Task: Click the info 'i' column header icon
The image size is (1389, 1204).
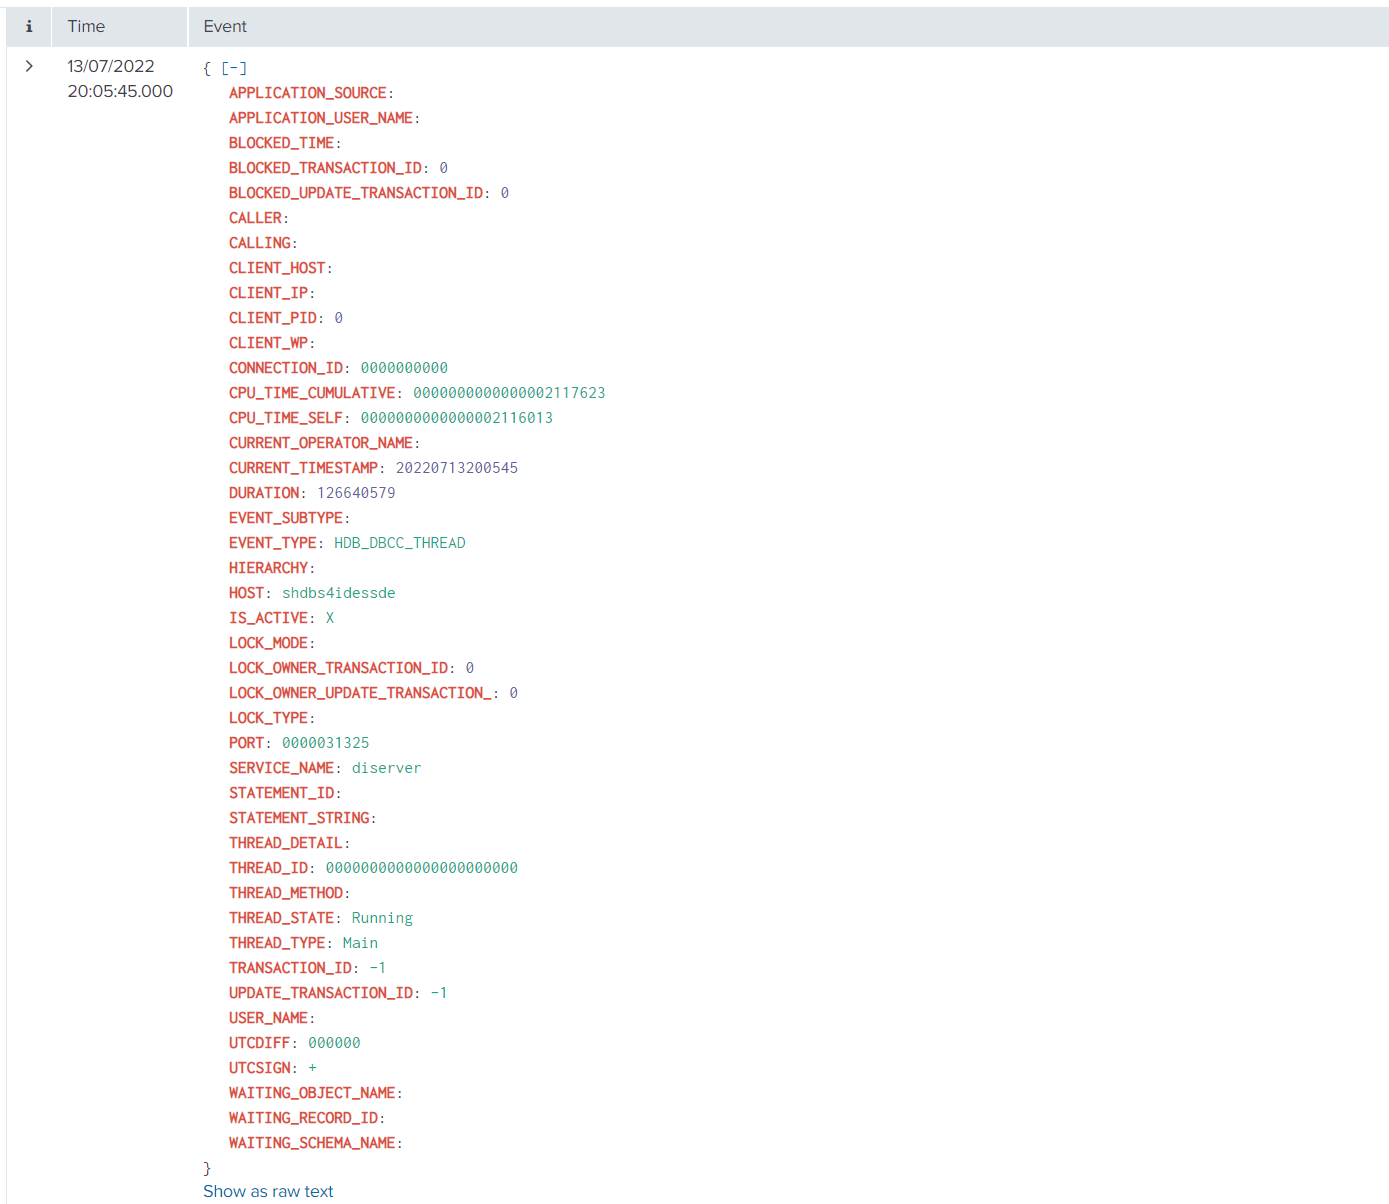Action: point(29,27)
